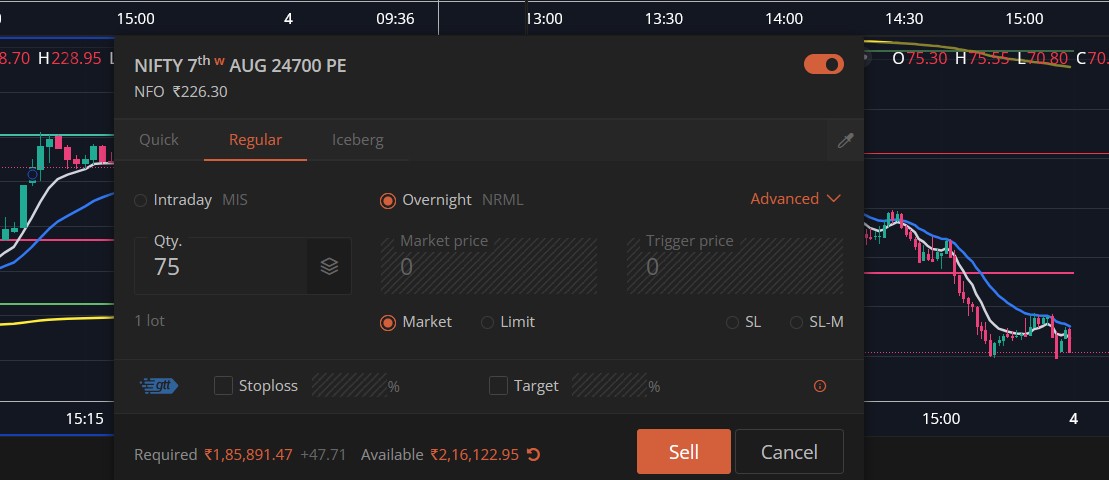Open the lot size stack icon

click(329, 267)
